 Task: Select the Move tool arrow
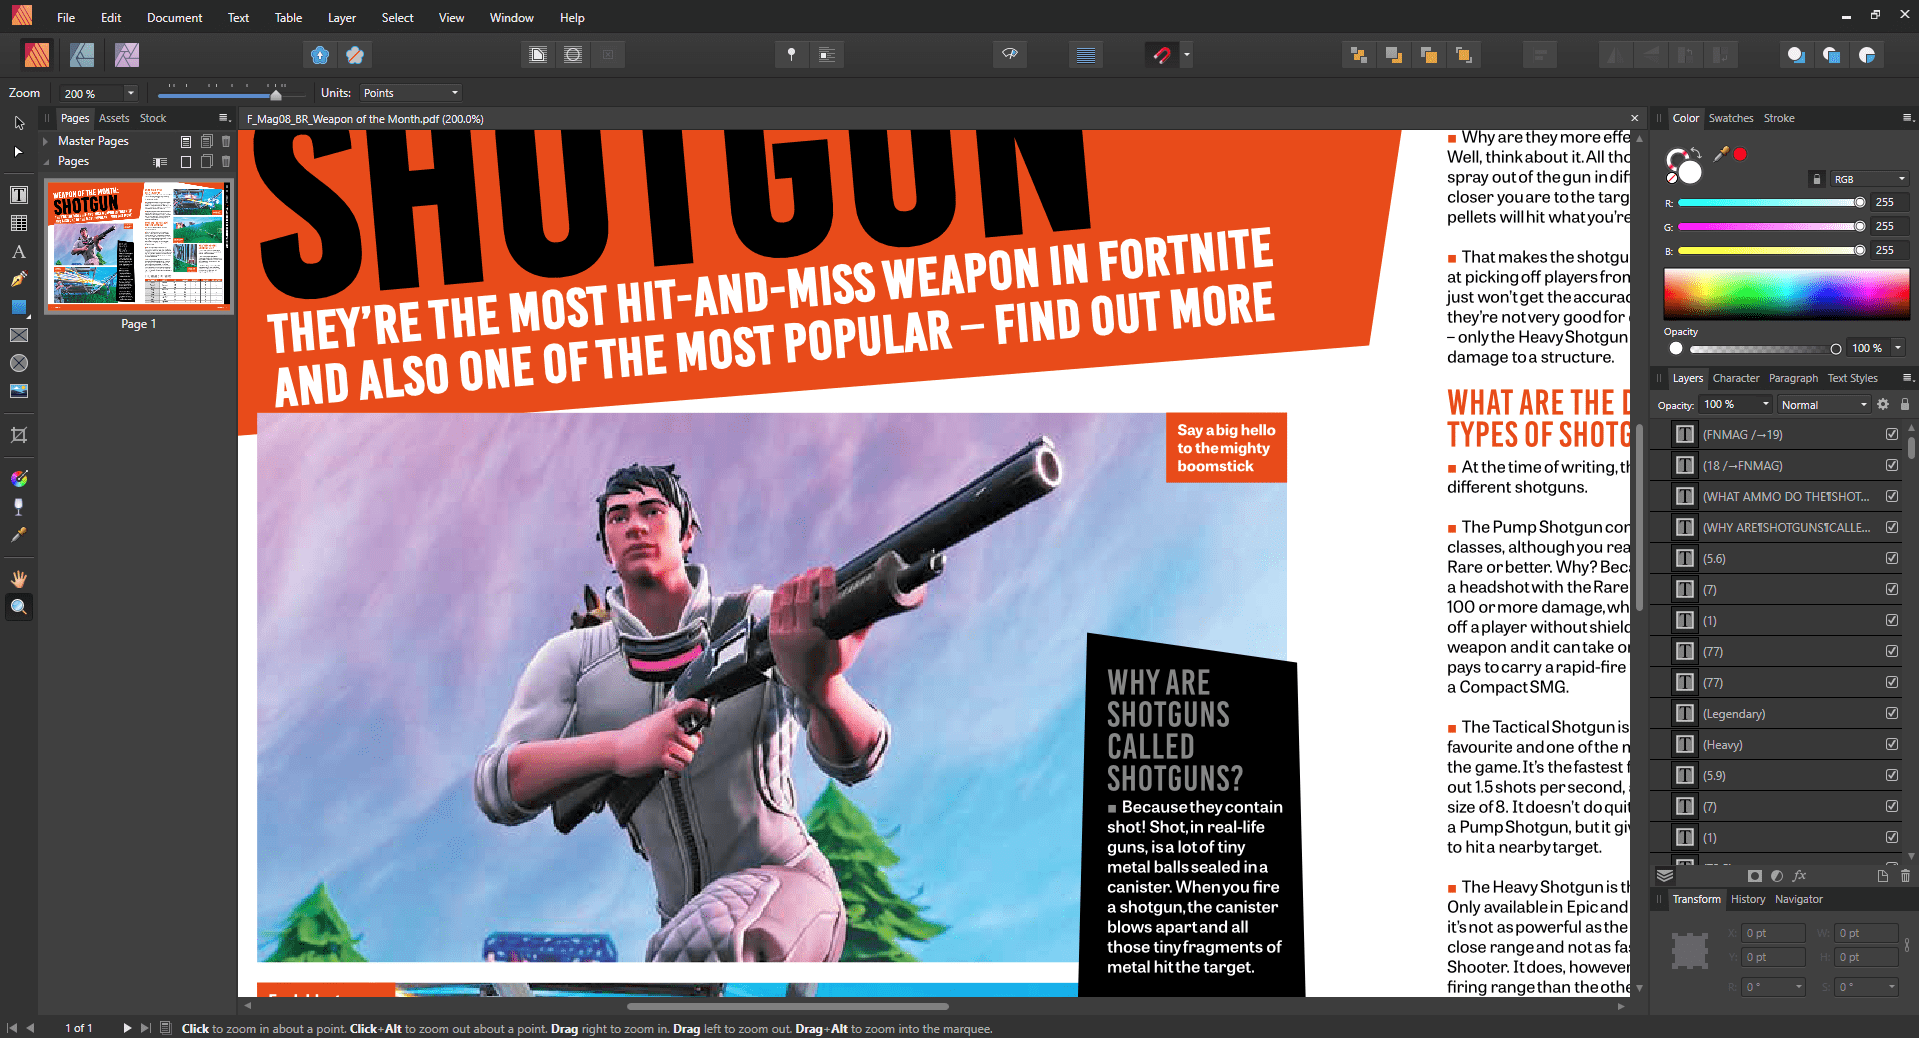(x=19, y=123)
